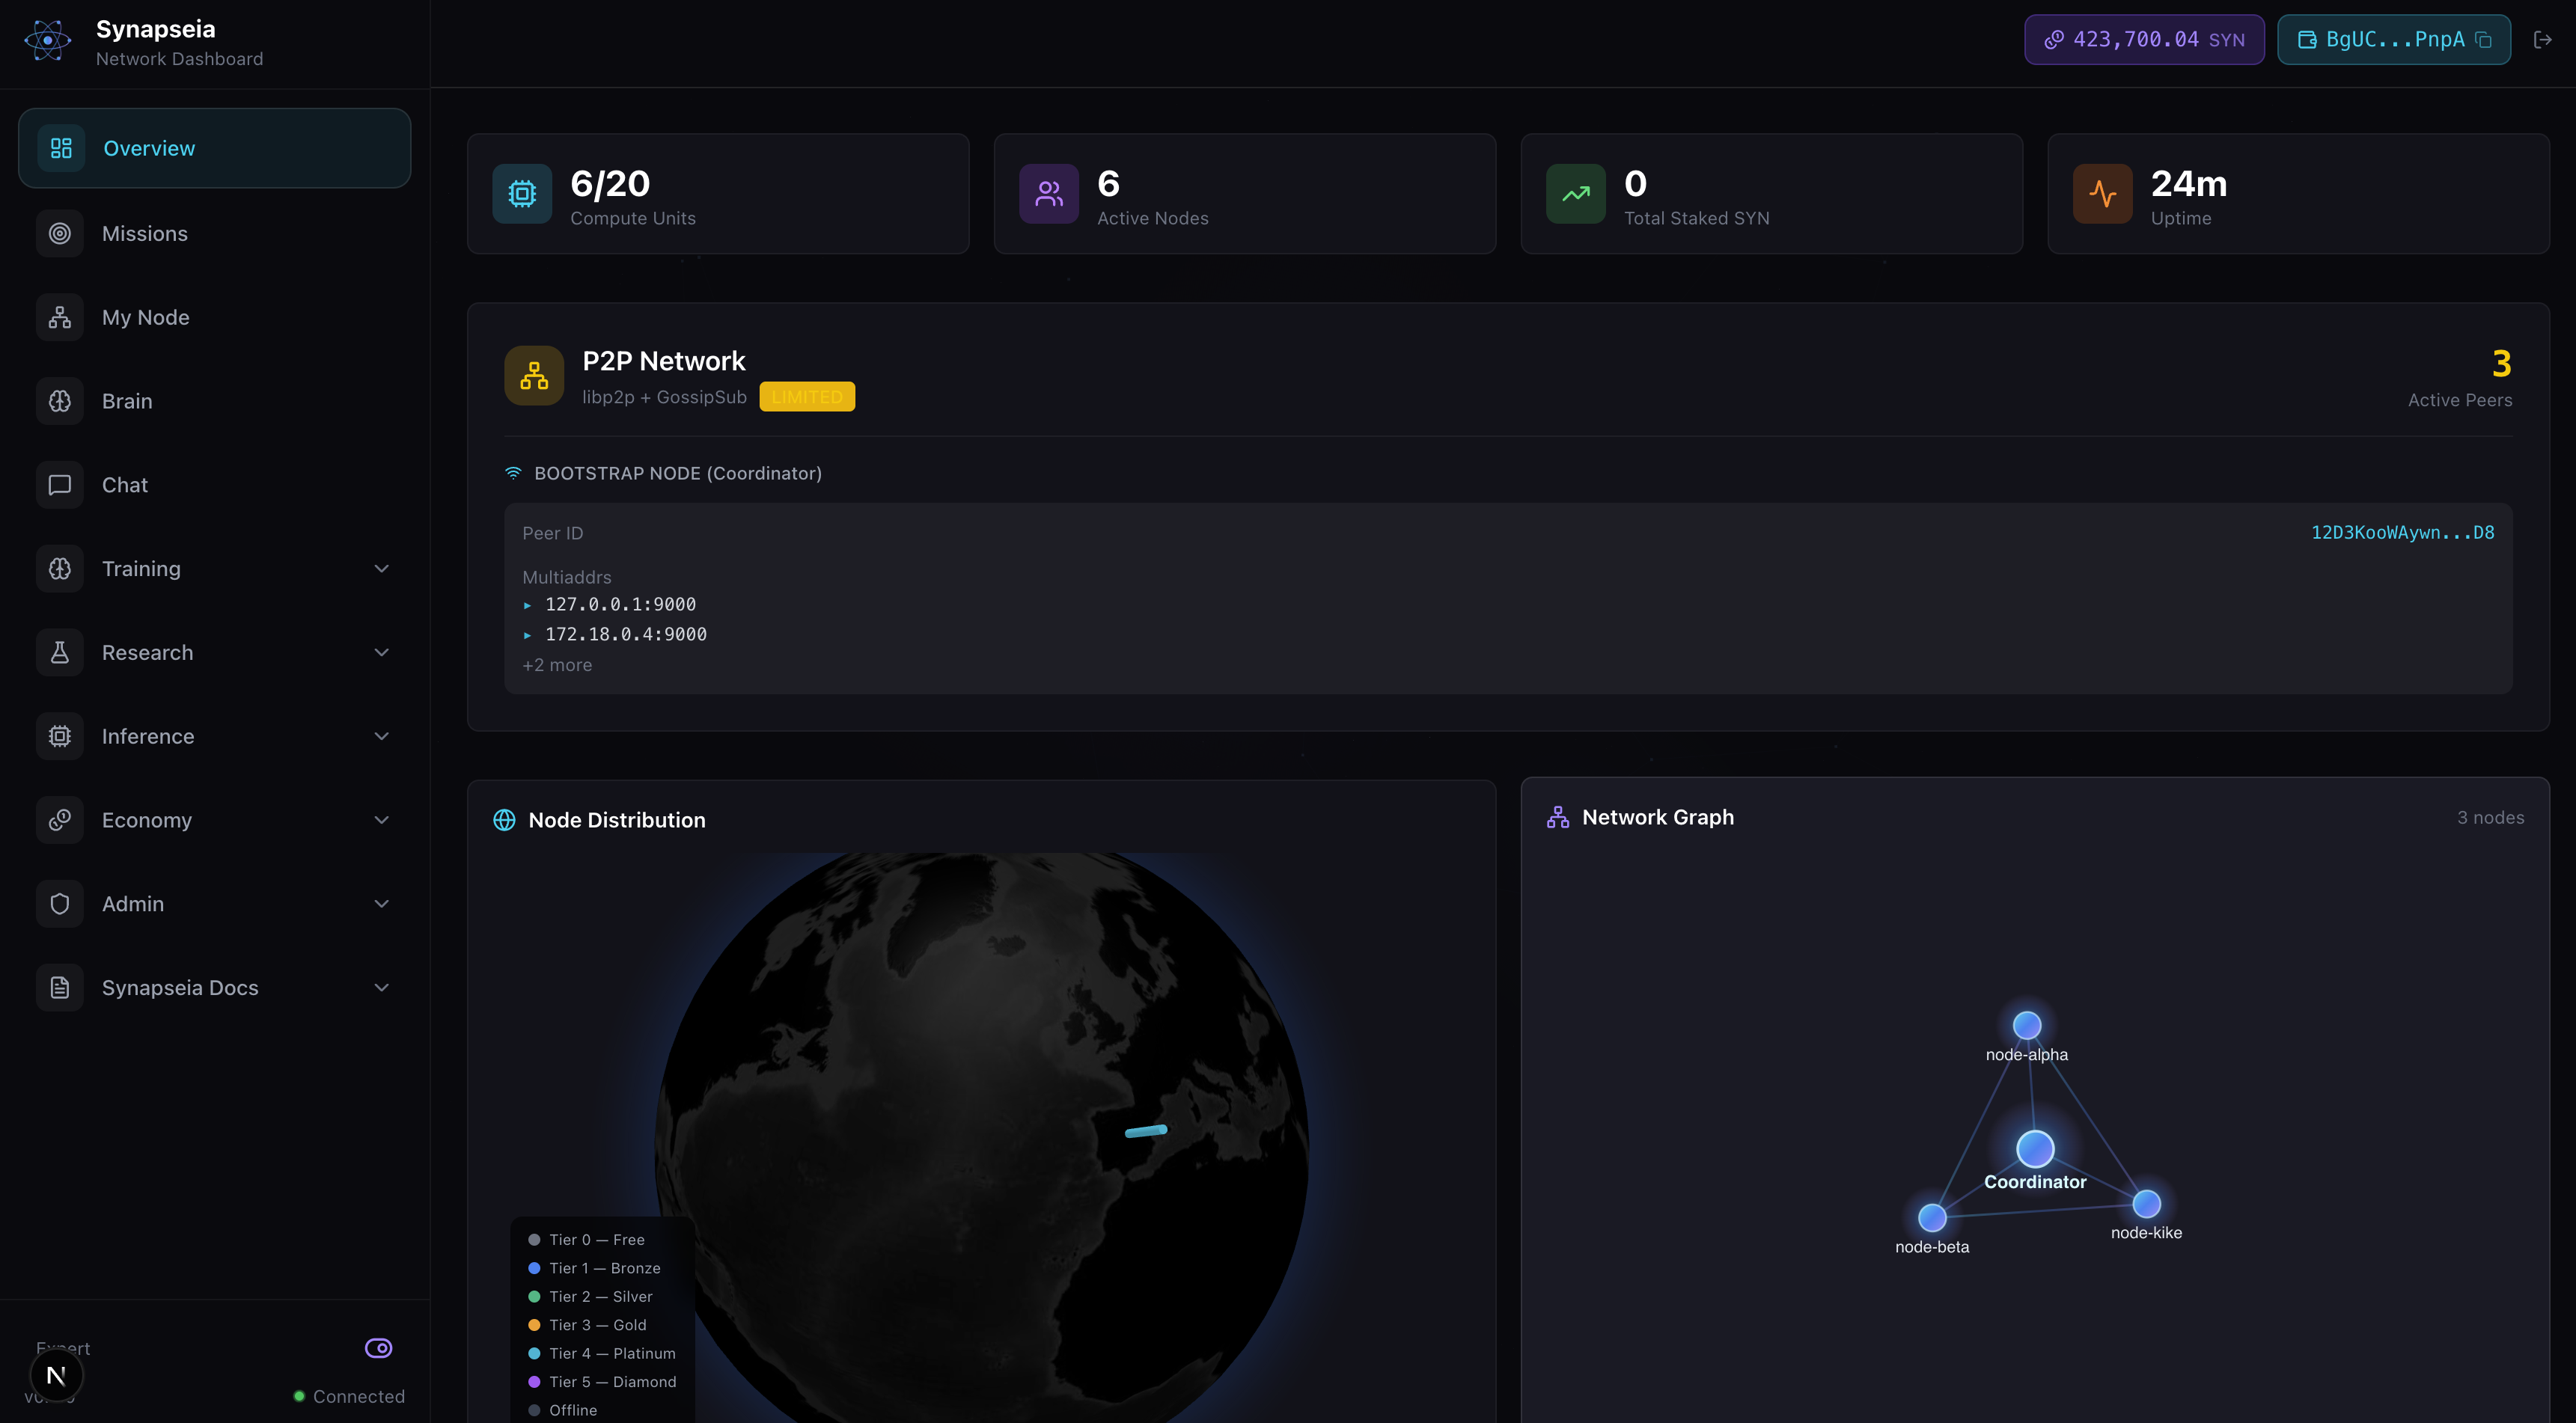Expand the Inference submenu chevron
Image resolution: width=2576 pixels, height=1423 pixels.
click(x=381, y=736)
